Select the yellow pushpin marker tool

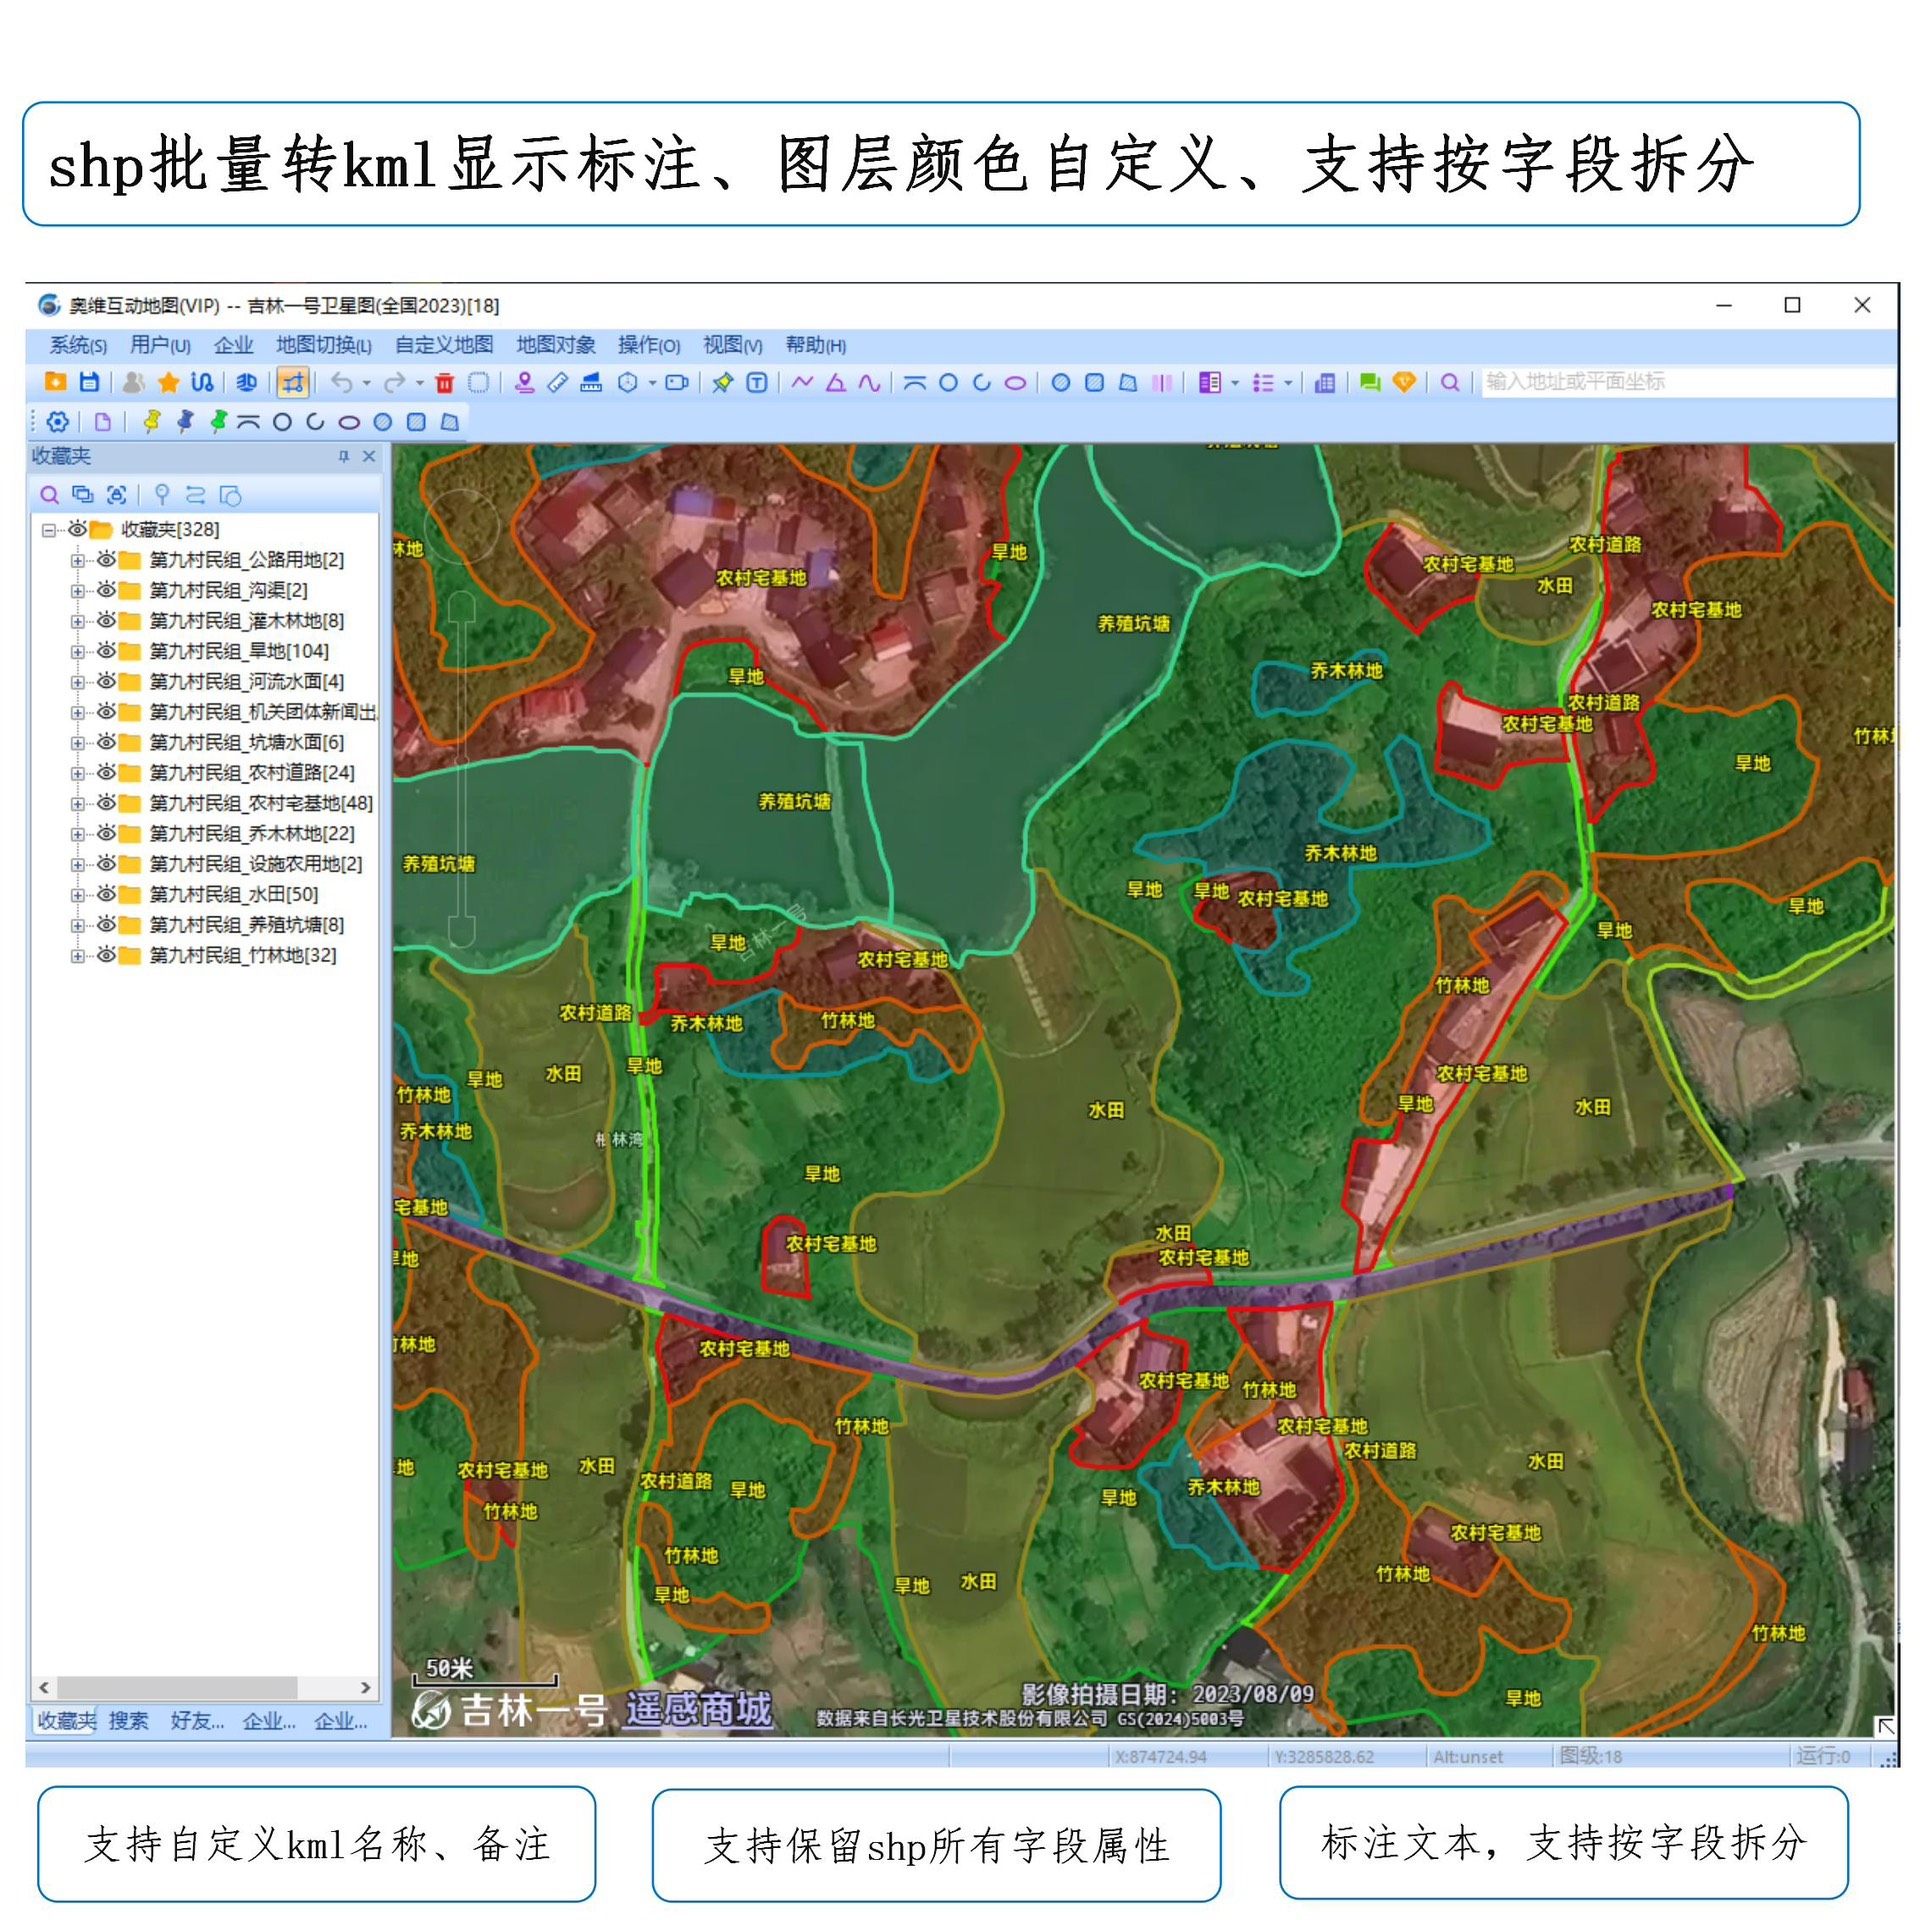[x=152, y=422]
